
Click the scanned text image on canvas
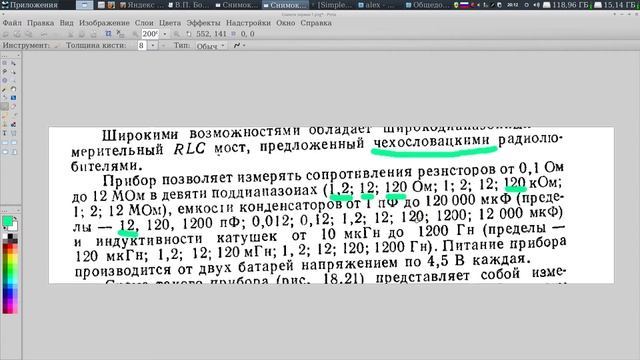point(331,205)
